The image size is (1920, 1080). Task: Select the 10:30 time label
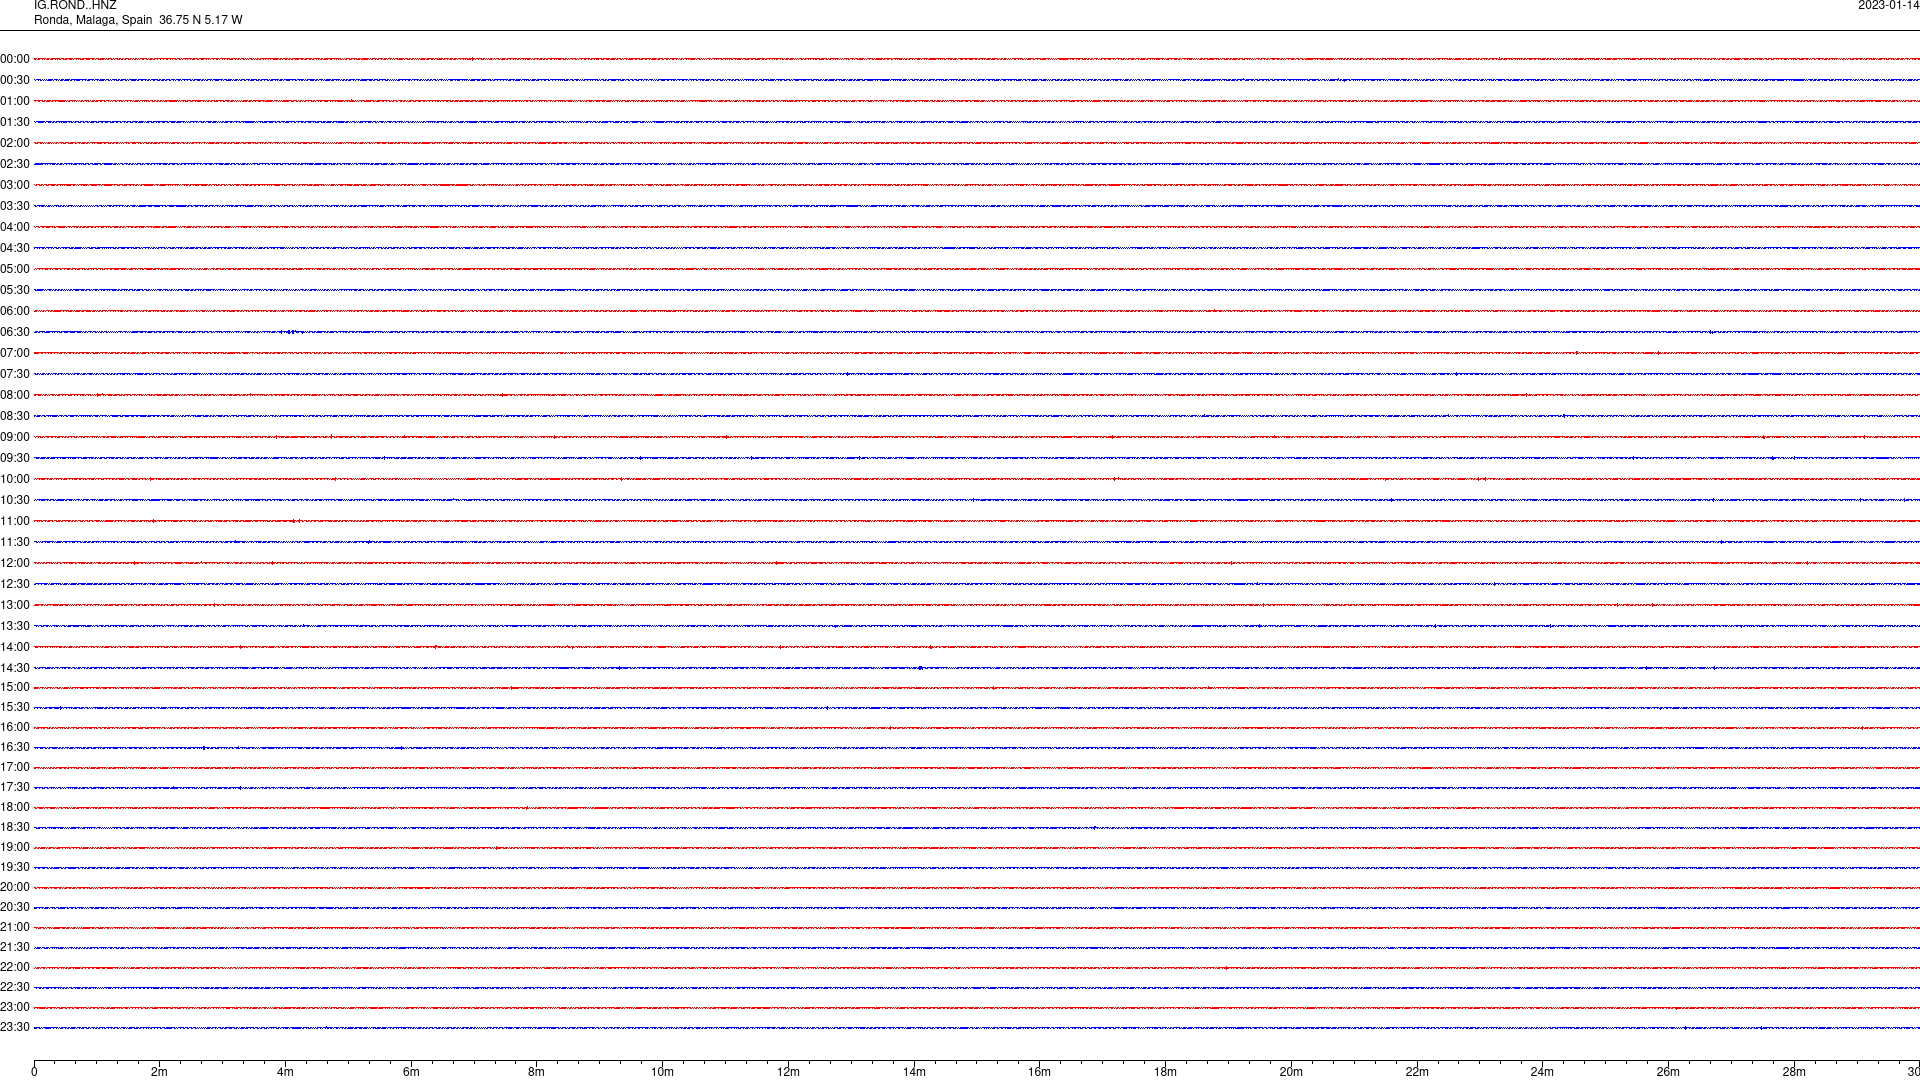pyautogui.click(x=15, y=500)
